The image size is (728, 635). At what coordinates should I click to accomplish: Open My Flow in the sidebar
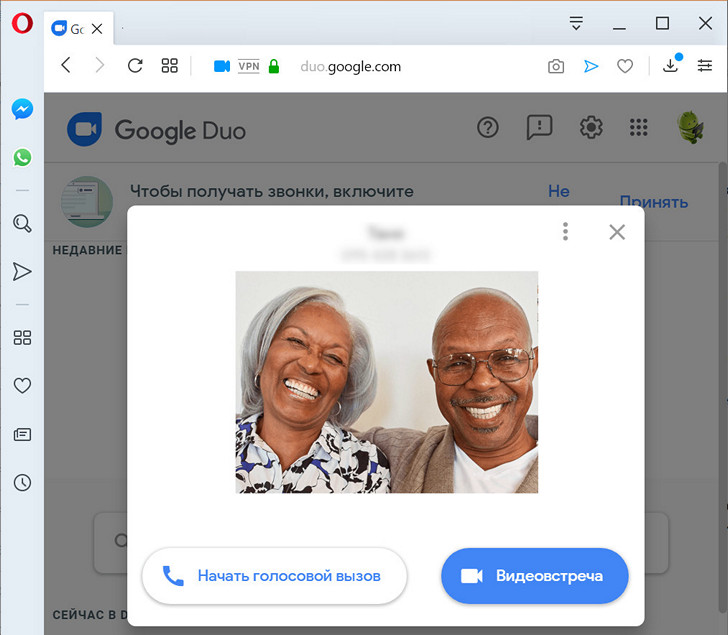click(x=22, y=272)
